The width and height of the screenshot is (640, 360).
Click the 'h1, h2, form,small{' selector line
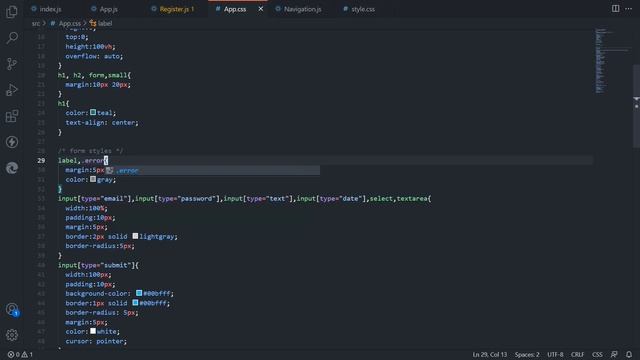click(94, 75)
